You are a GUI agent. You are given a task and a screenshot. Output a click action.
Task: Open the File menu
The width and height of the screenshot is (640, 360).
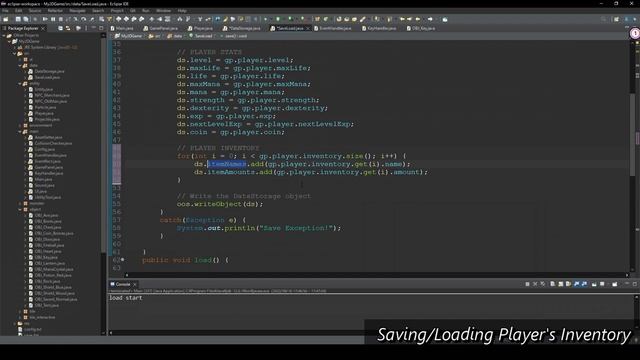click(x=5, y=11)
